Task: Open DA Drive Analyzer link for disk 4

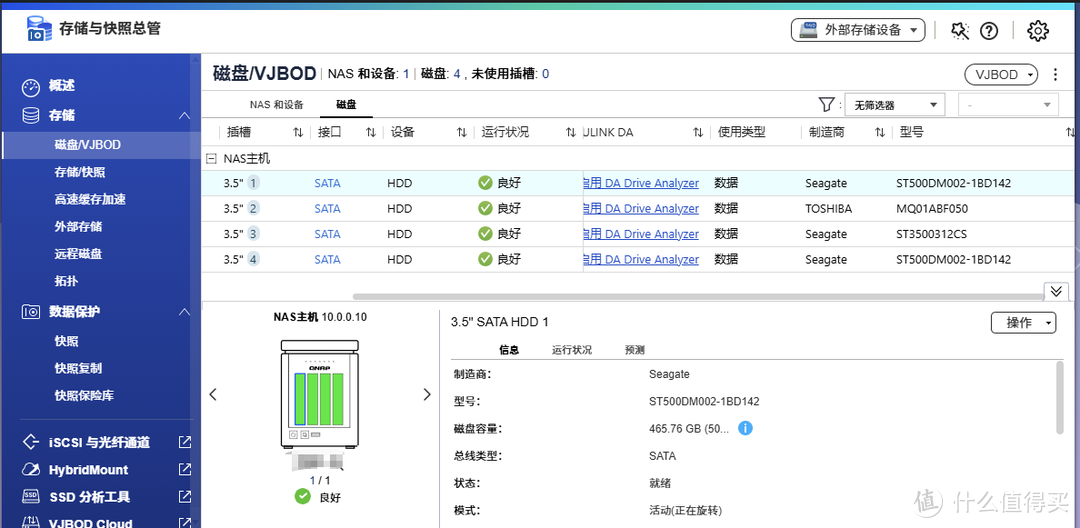Action: [641, 260]
